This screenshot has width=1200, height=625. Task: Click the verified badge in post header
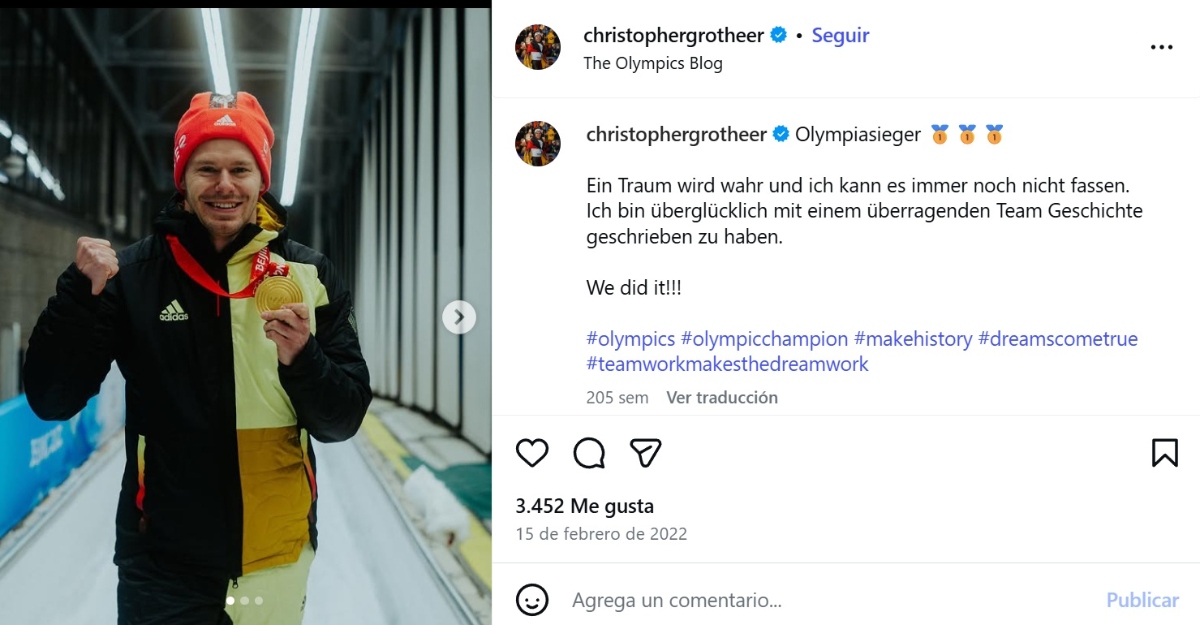click(x=779, y=35)
